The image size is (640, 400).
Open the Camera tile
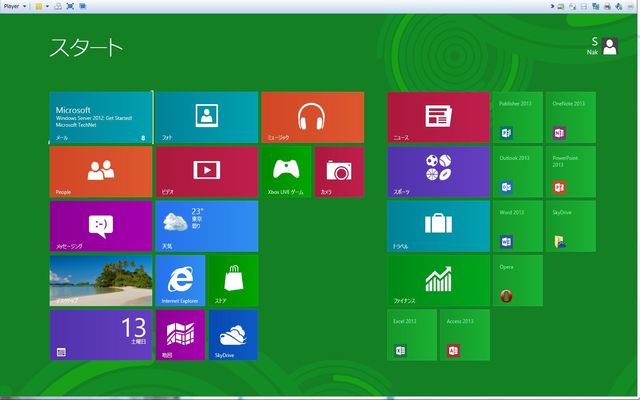pos(339,172)
